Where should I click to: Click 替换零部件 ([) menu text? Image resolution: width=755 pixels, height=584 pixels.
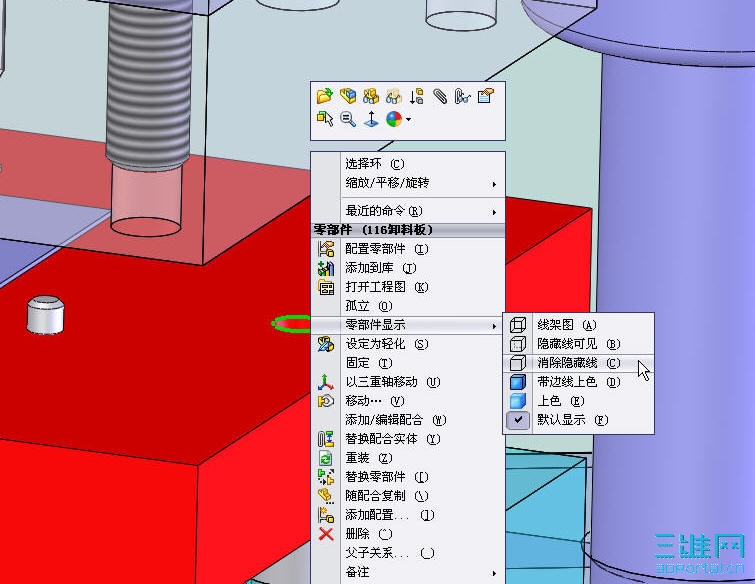pos(387,477)
